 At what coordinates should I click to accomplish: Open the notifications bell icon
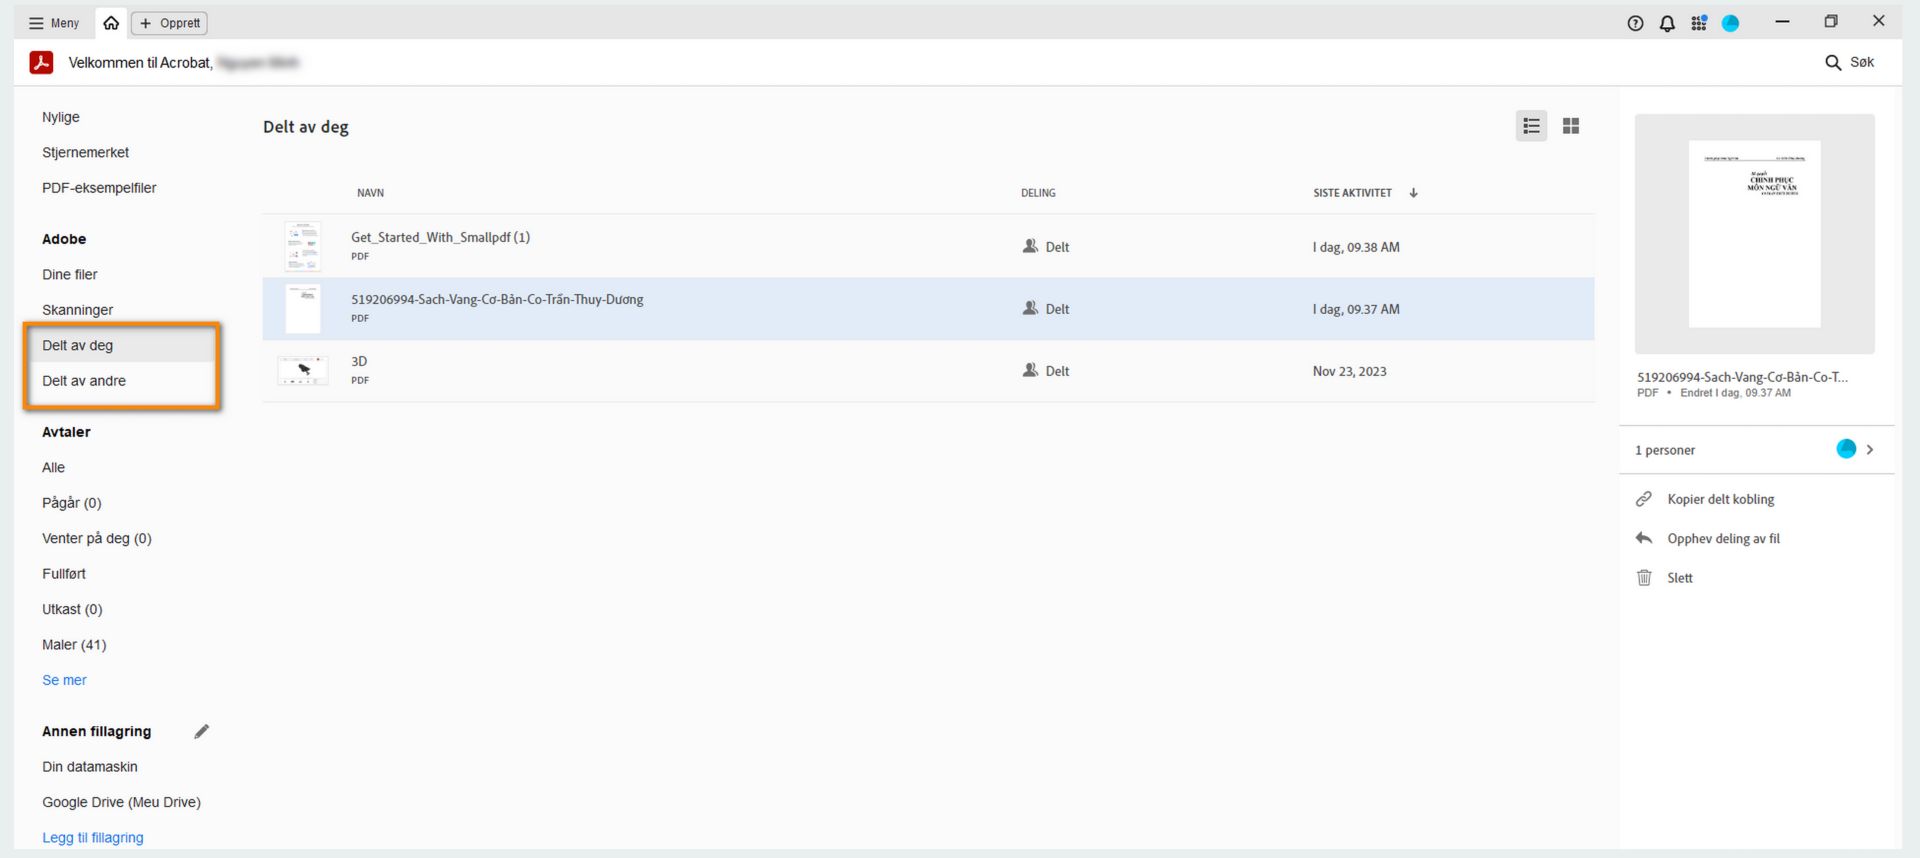(x=1667, y=23)
